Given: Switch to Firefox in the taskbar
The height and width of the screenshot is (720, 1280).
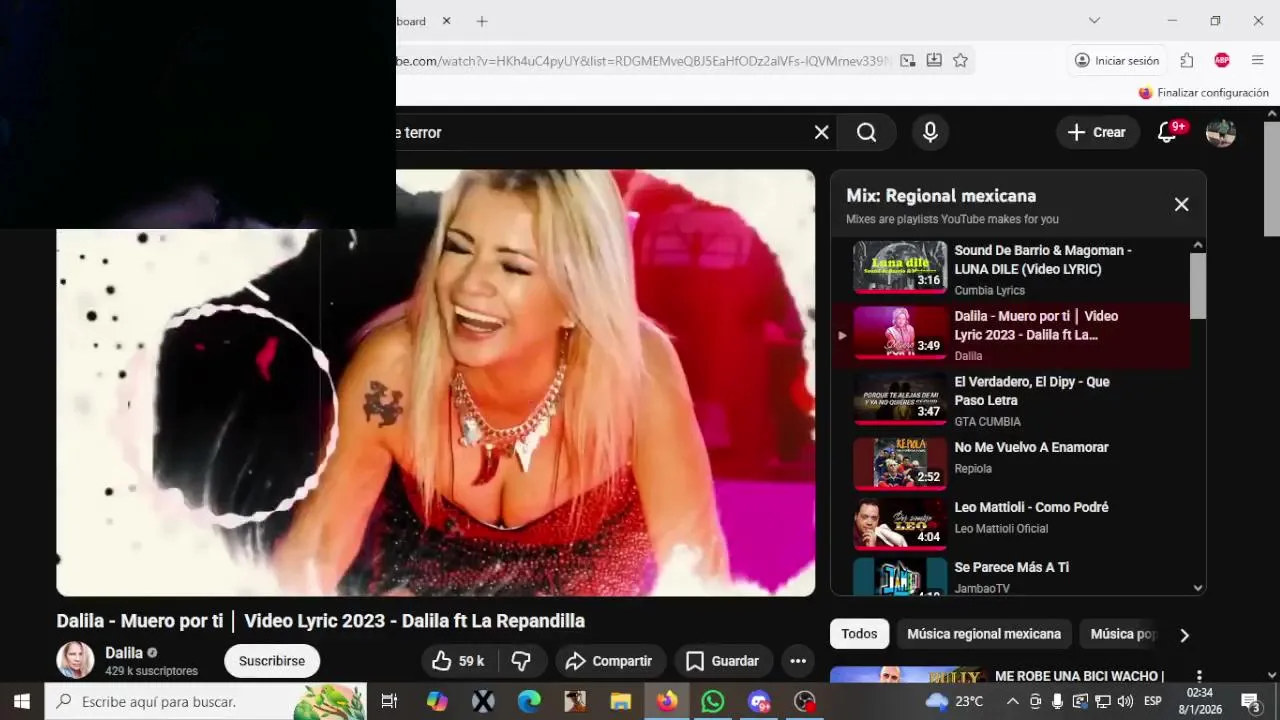Looking at the screenshot, I should [667, 701].
